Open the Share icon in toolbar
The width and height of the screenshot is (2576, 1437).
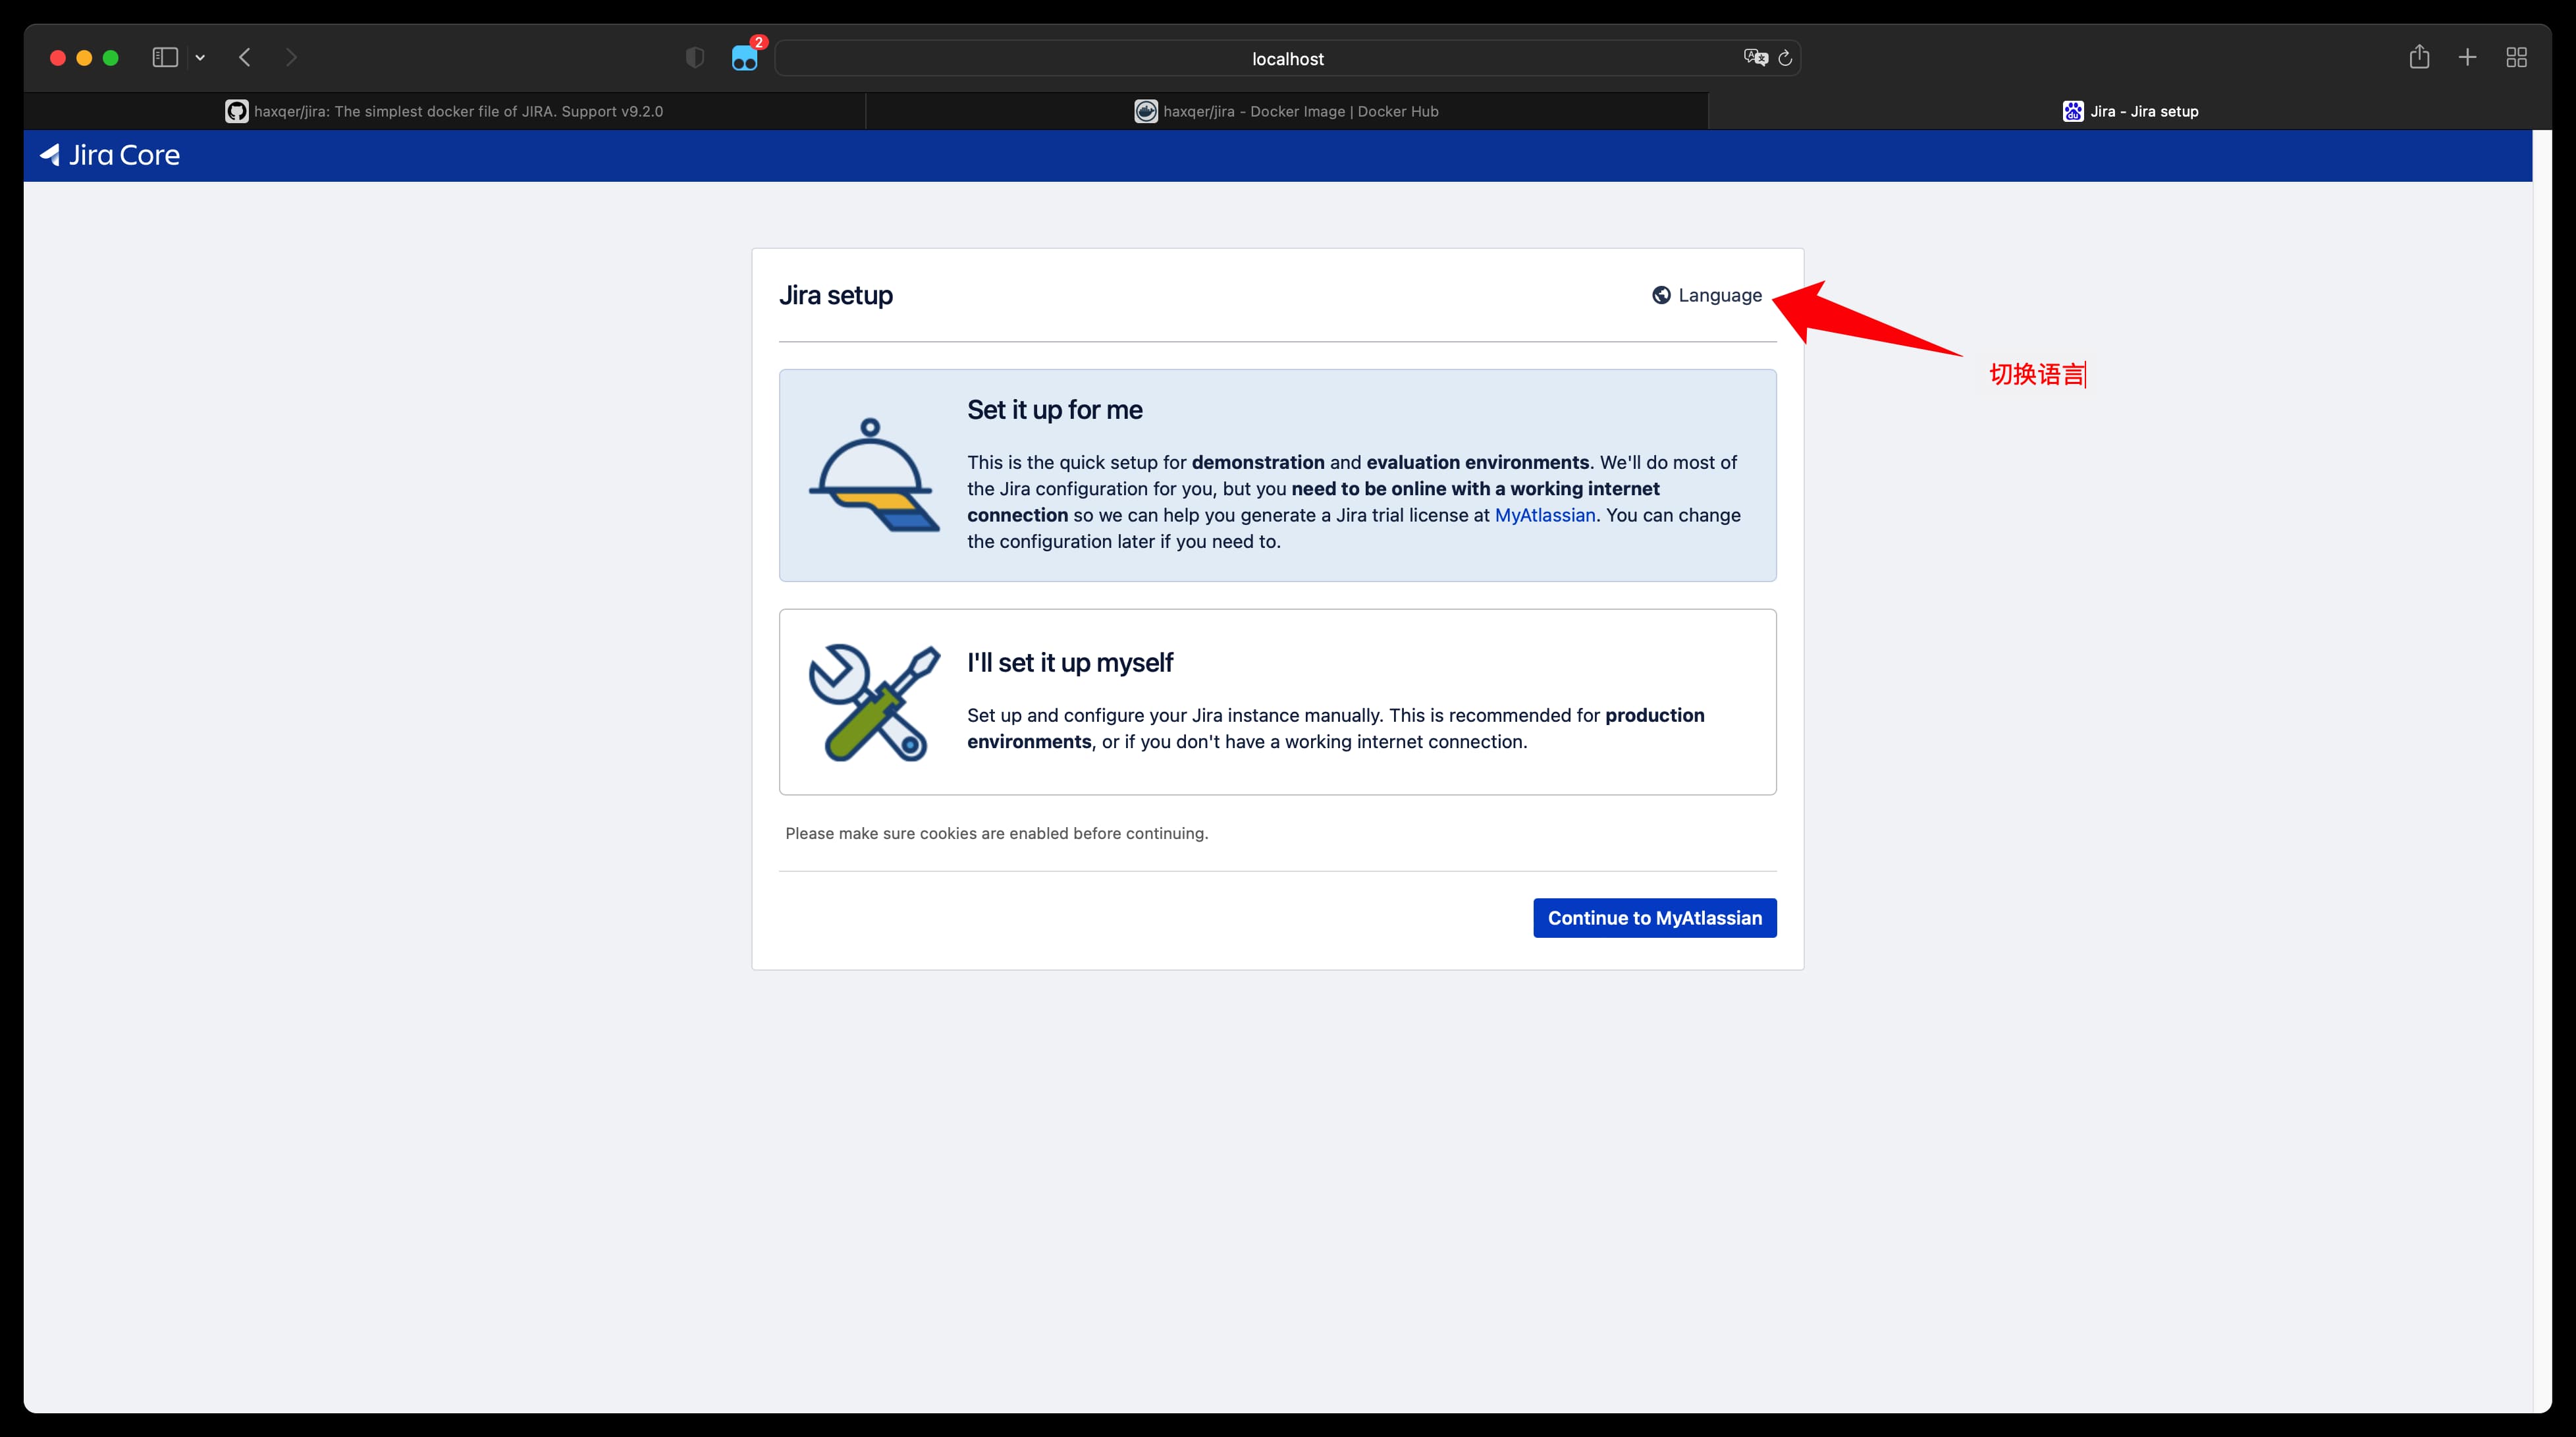2419,57
